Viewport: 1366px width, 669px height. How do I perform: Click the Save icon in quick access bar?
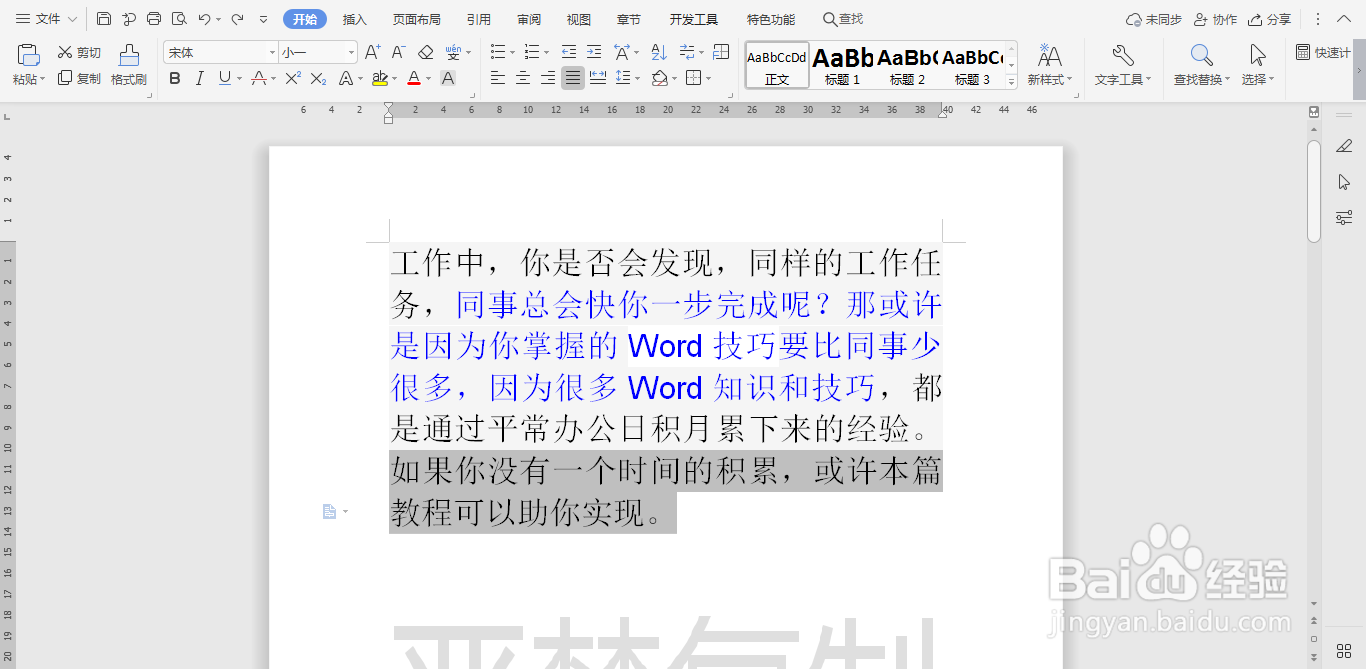[x=104, y=19]
